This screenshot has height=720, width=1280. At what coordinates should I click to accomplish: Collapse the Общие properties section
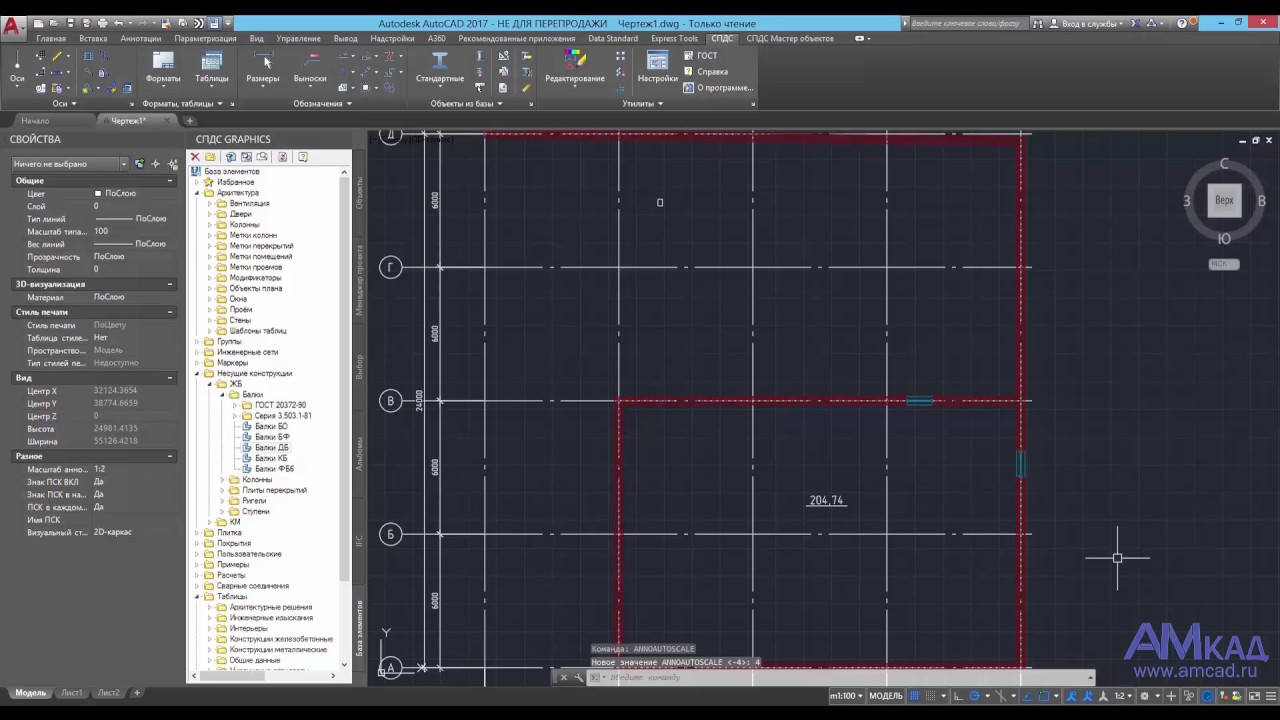pyautogui.click(x=170, y=181)
